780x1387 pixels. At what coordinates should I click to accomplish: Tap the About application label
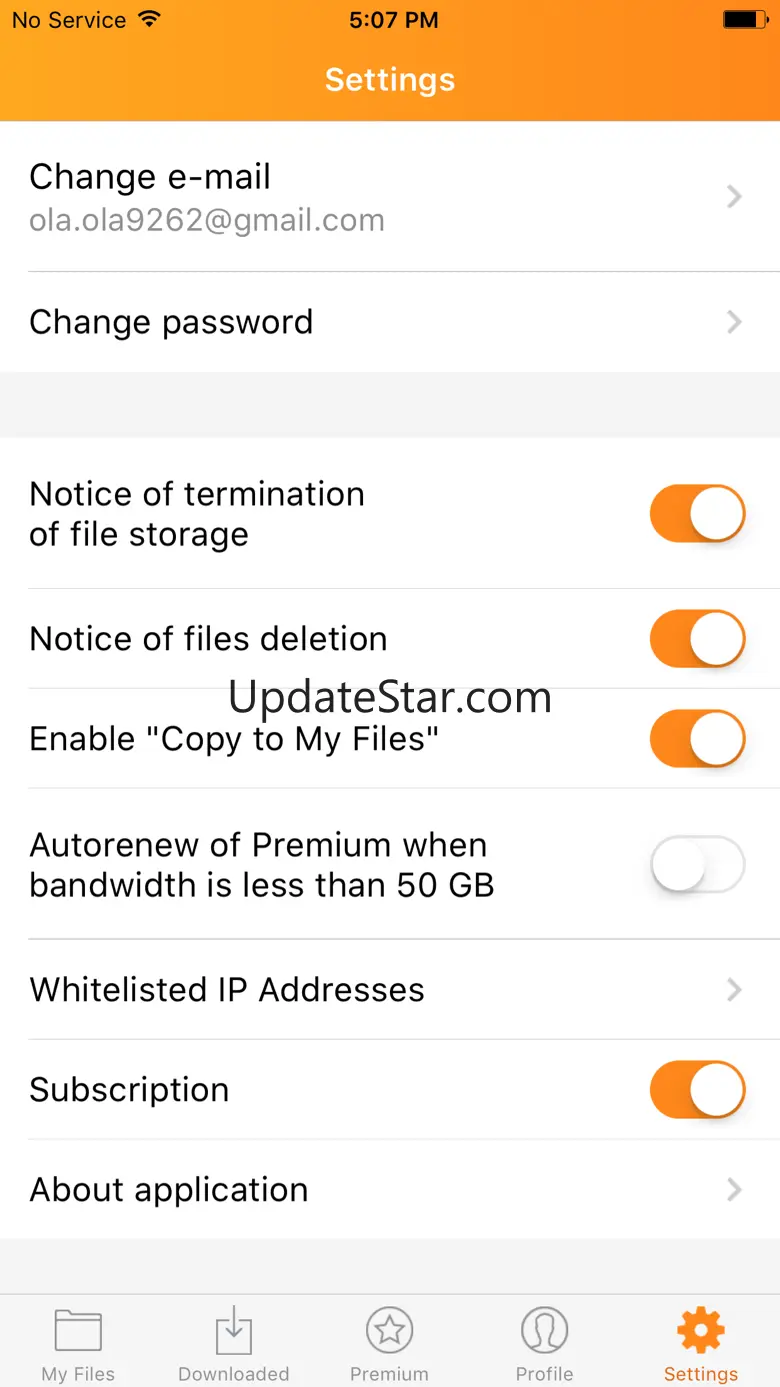[x=169, y=1190]
